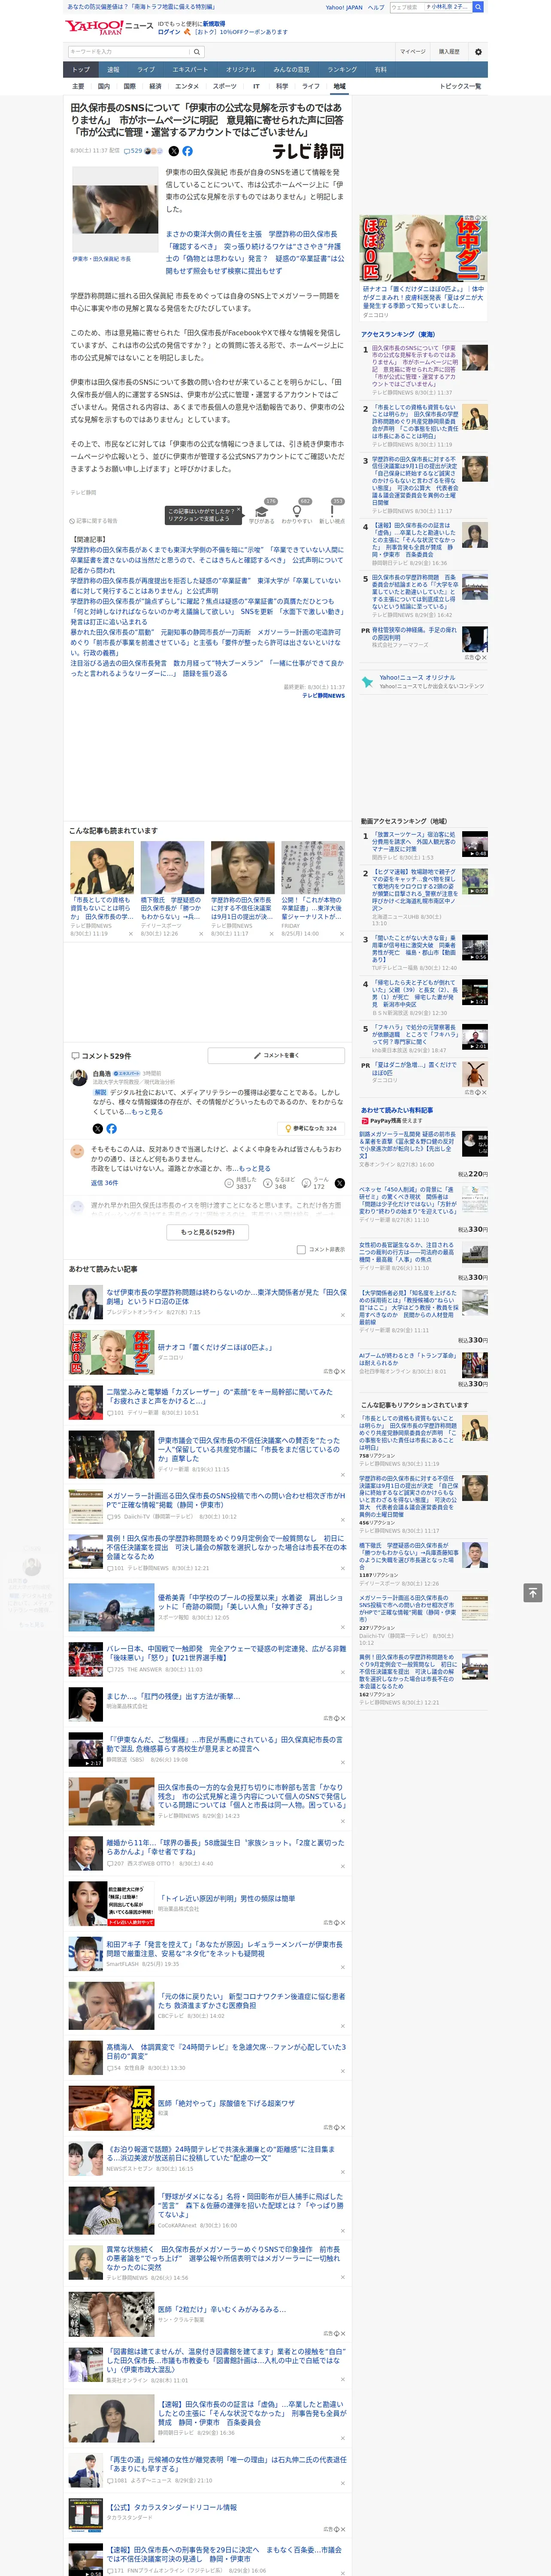Viewport: 551px width, 2576px height.
Task: Click the テレビ静岡 publisher logo
Action: 308,151
